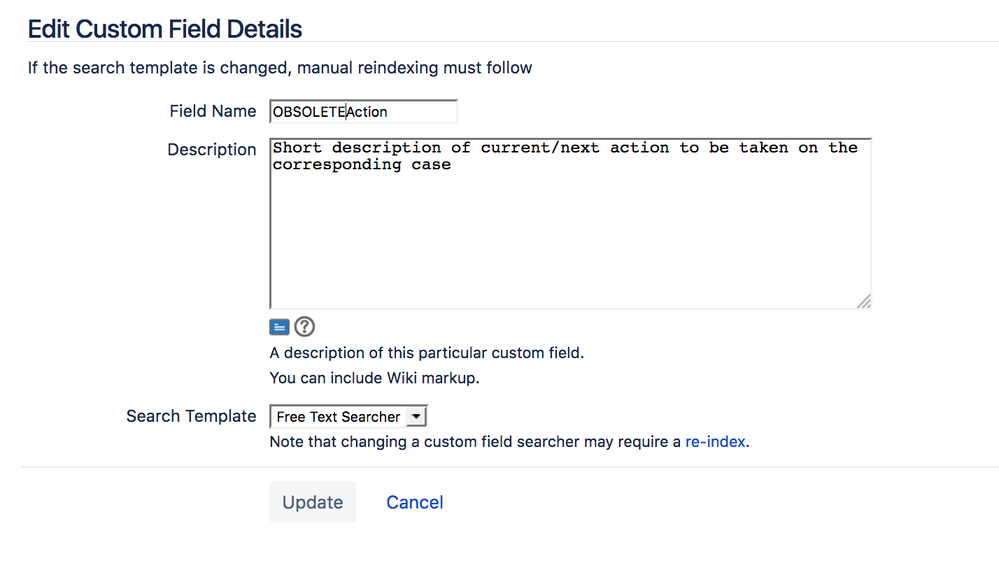Click the manual reindexing notice text

coord(280,68)
